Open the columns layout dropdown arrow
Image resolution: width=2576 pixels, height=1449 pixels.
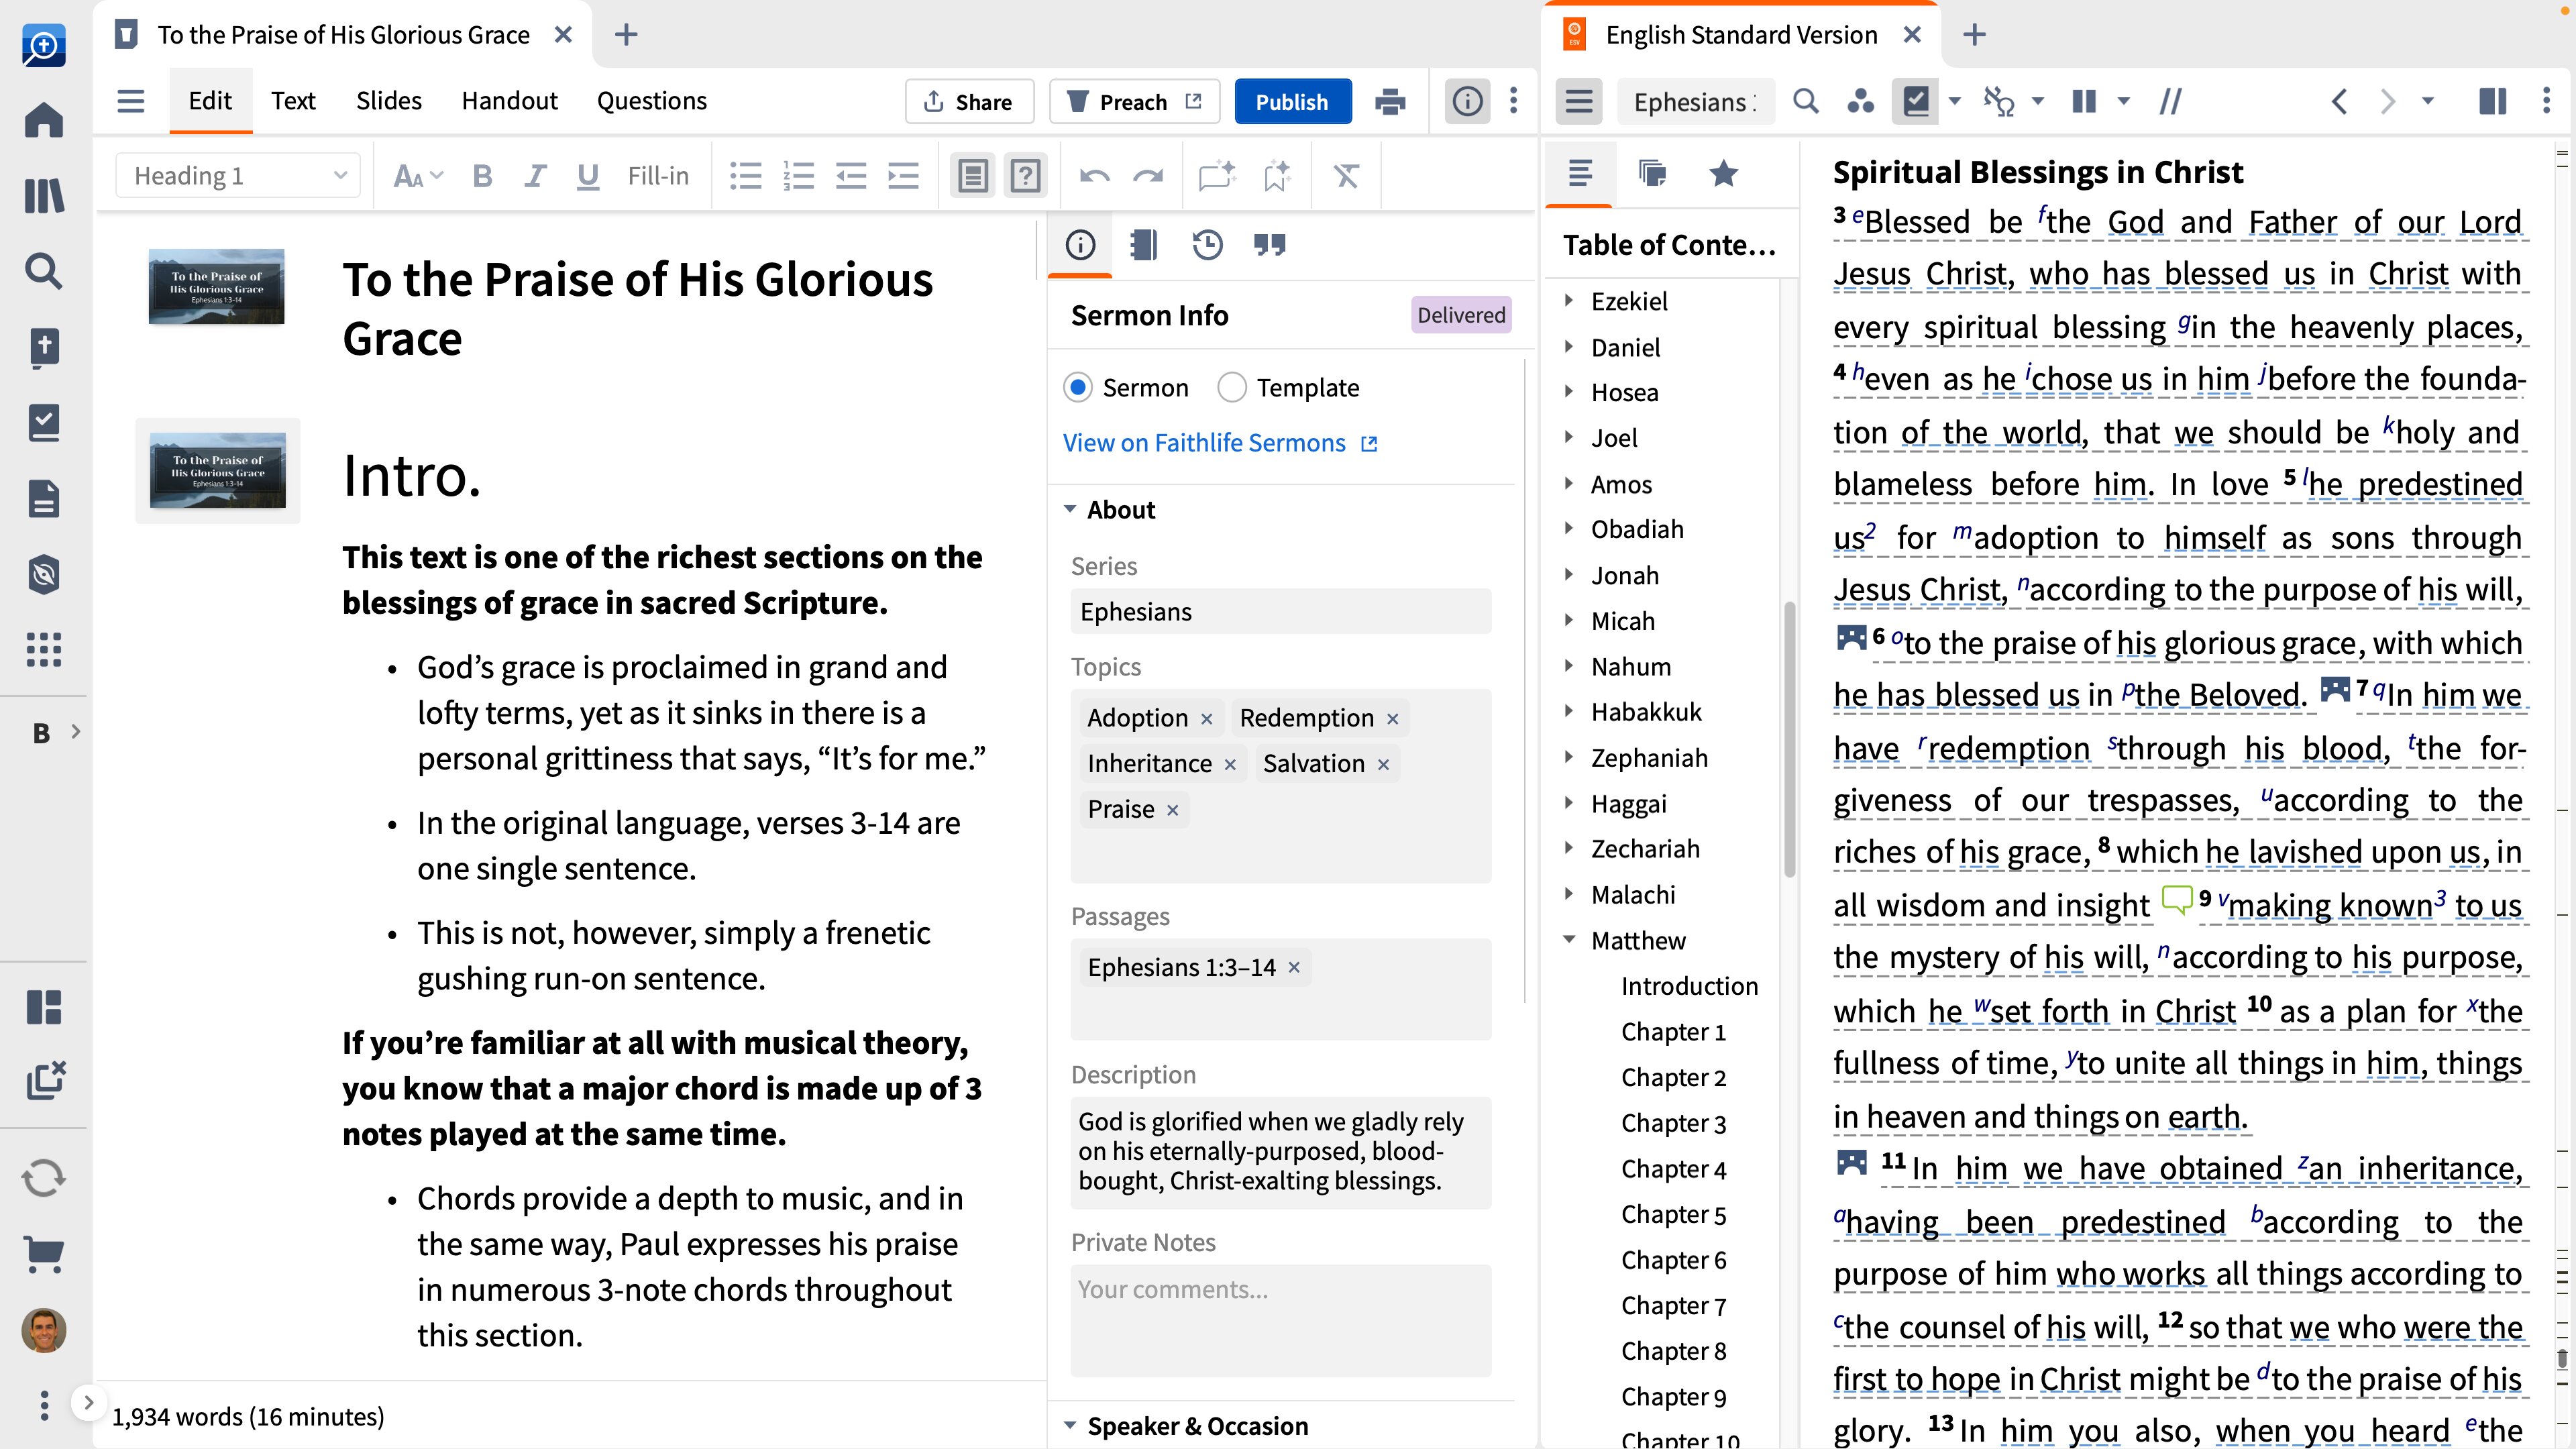pos(2124,102)
